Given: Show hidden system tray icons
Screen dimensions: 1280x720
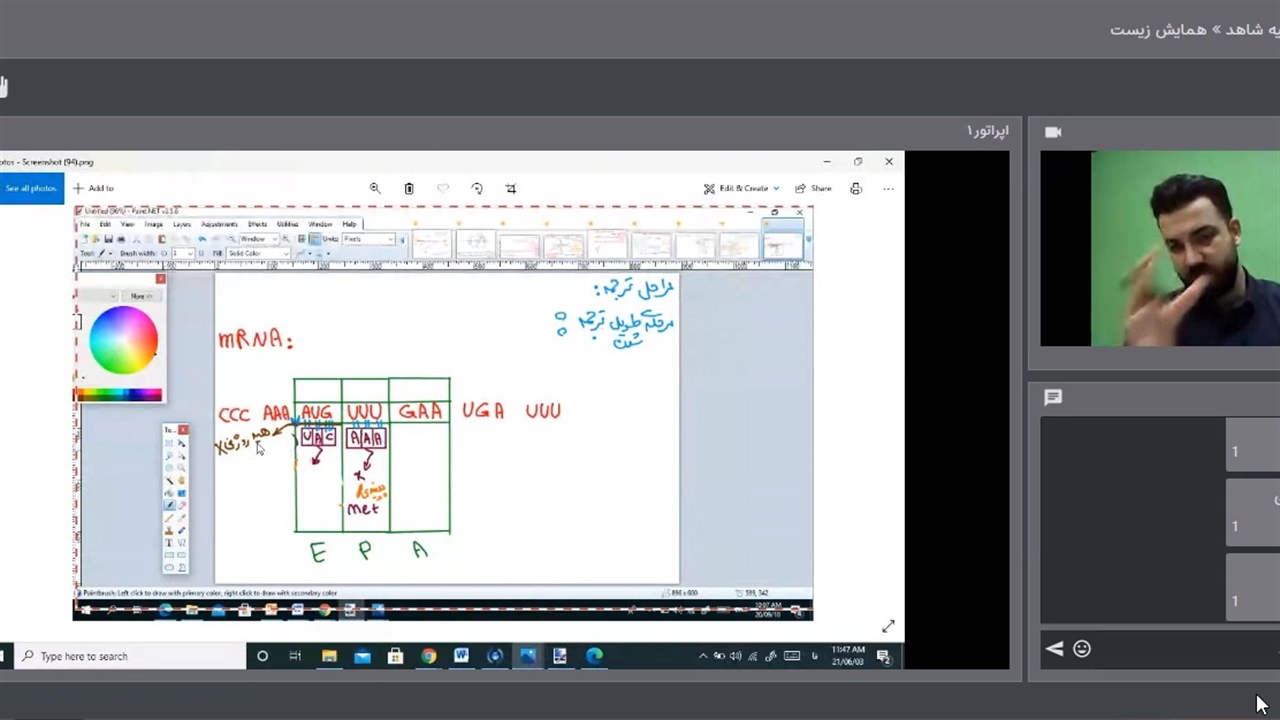Looking at the screenshot, I should click(703, 656).
